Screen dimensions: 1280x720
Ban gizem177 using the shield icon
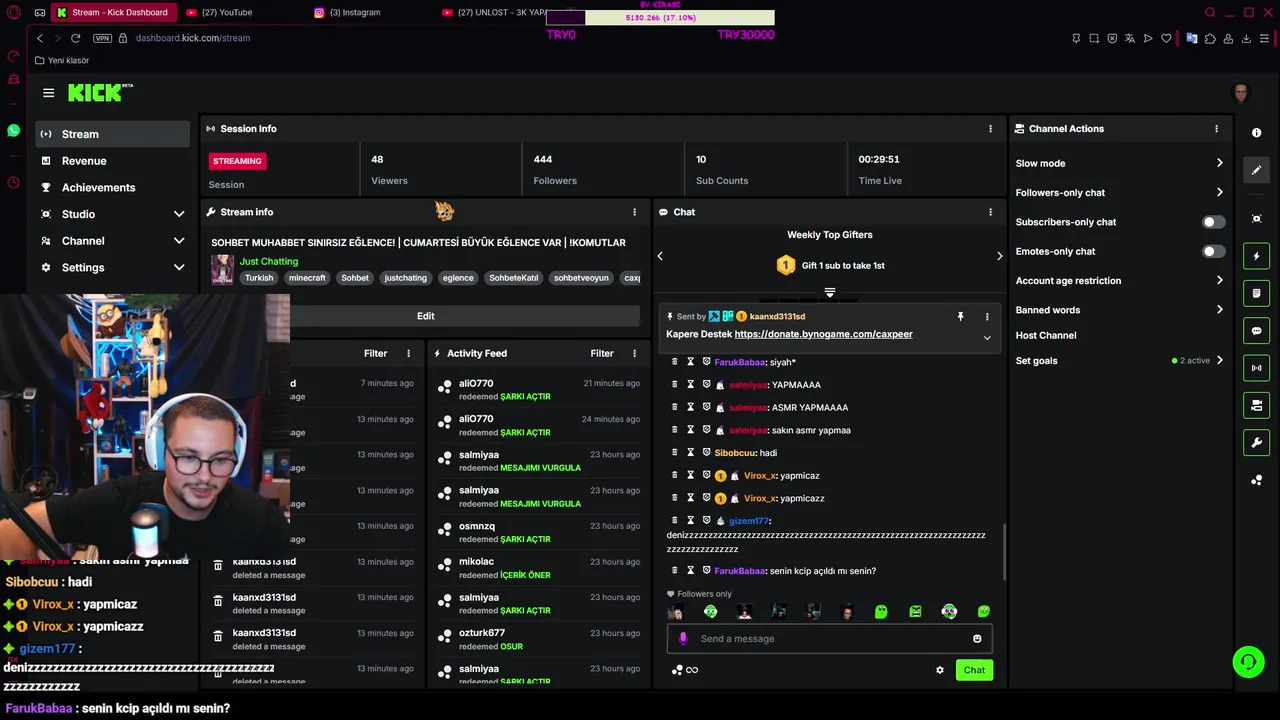[x=706, y=521]
